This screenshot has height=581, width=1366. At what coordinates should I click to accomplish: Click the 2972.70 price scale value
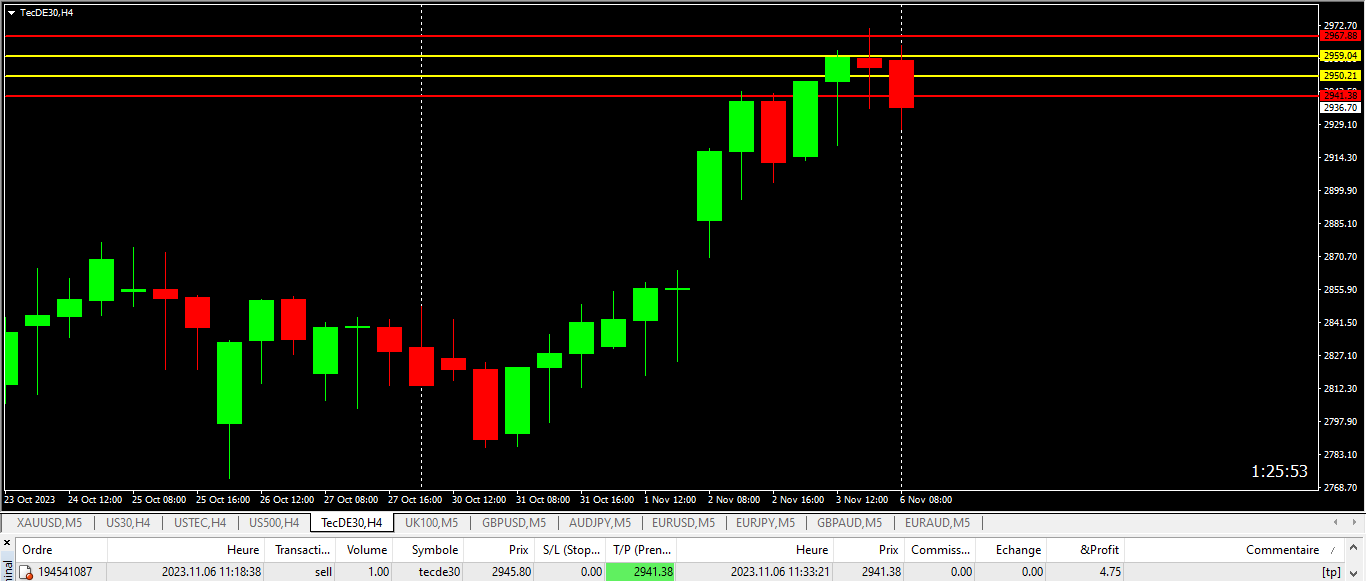[1340, 25]
